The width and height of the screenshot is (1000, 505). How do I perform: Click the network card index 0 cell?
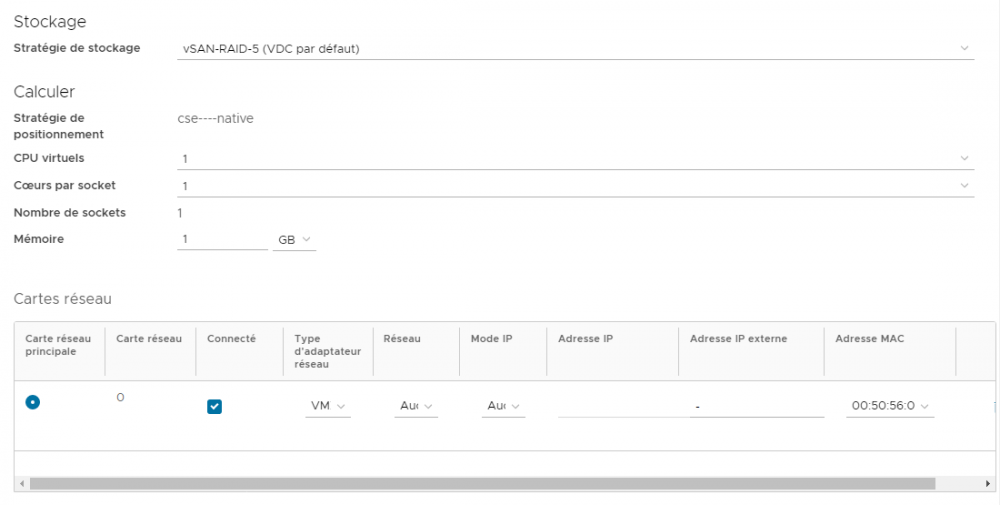(121, 397)
